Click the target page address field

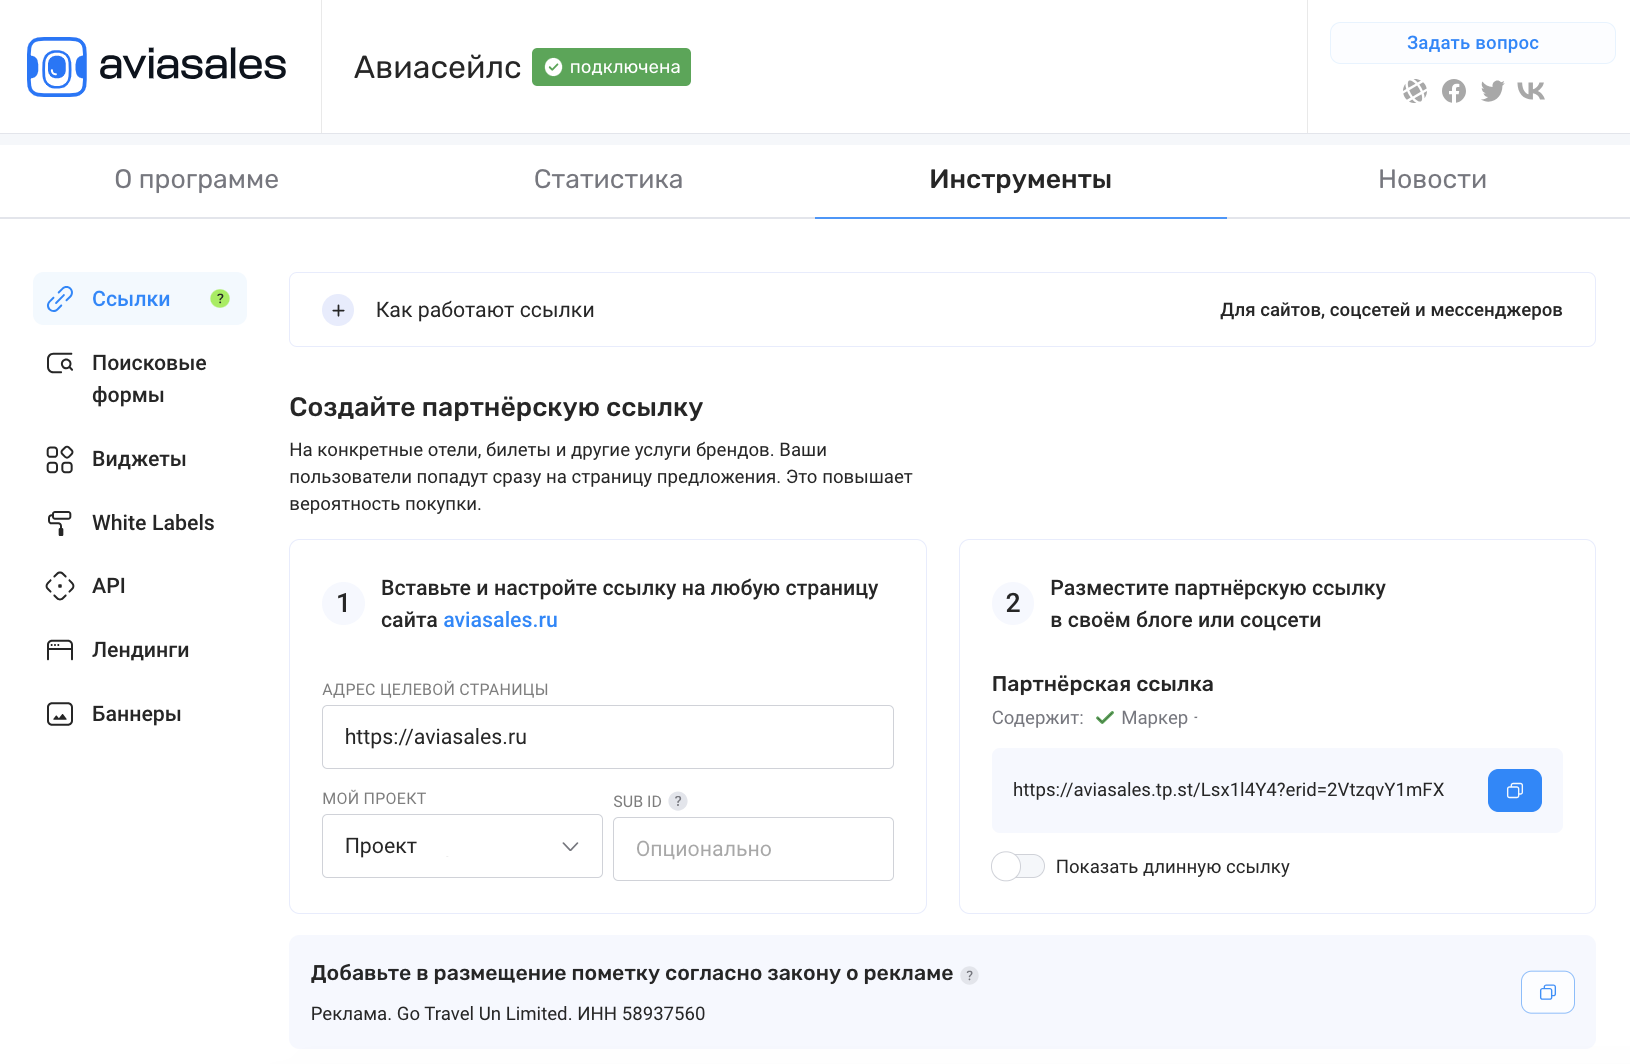pyautogui.click(x=608, y=737)
